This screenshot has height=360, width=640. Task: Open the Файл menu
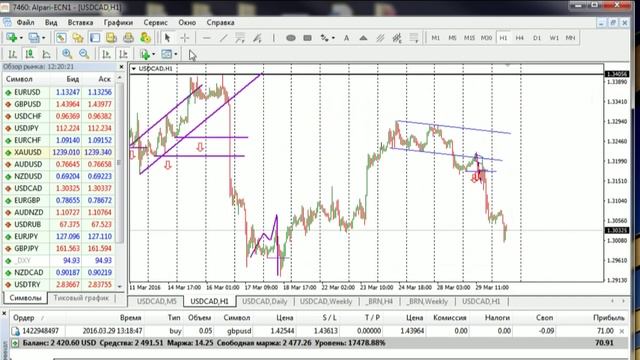pos(25,22)
